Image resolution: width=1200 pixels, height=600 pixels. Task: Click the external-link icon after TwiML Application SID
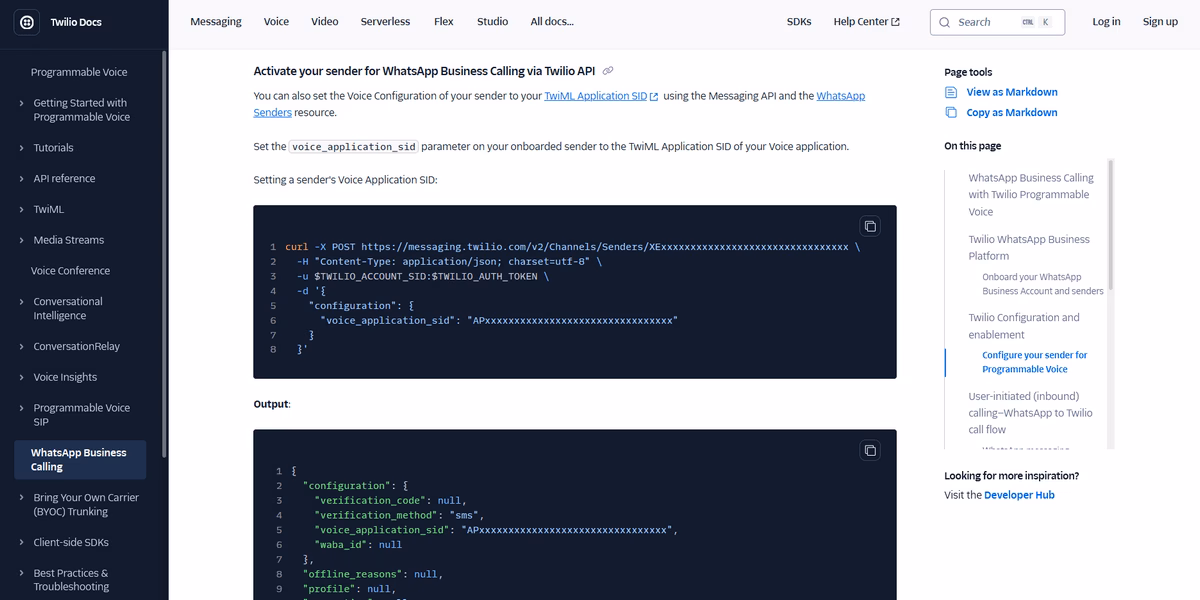coord(655,95)
